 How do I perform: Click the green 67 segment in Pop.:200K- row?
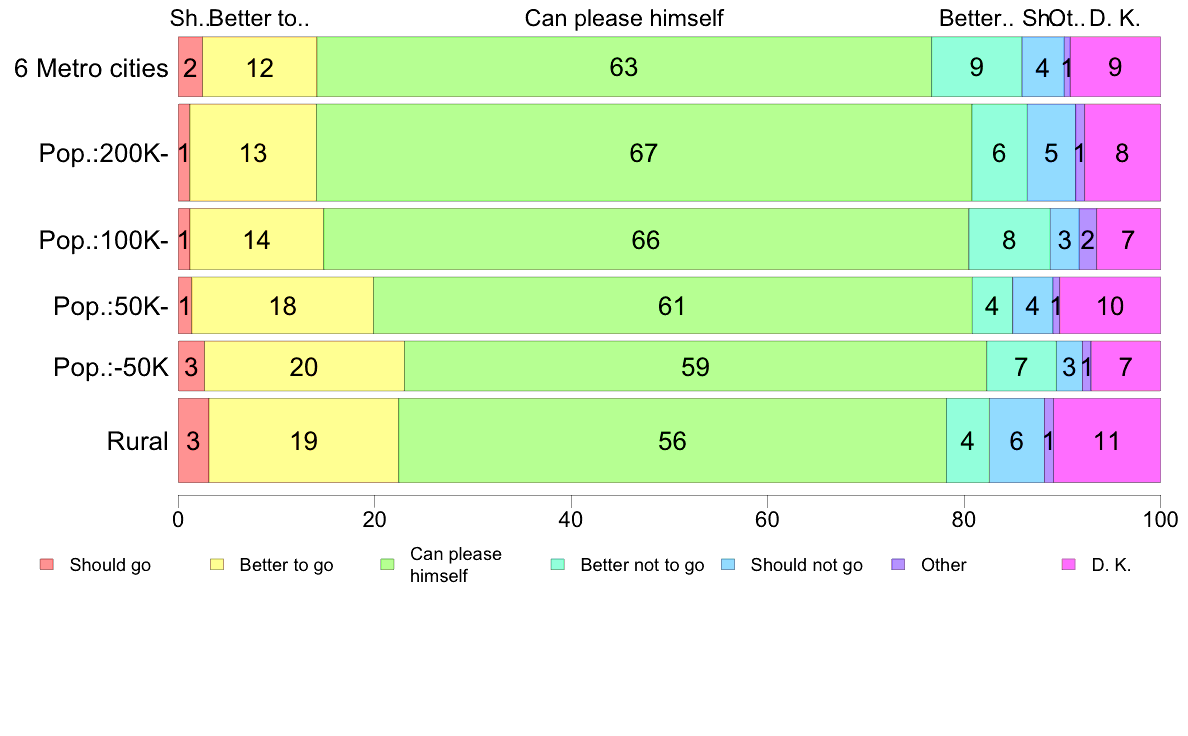pos(644,153)
